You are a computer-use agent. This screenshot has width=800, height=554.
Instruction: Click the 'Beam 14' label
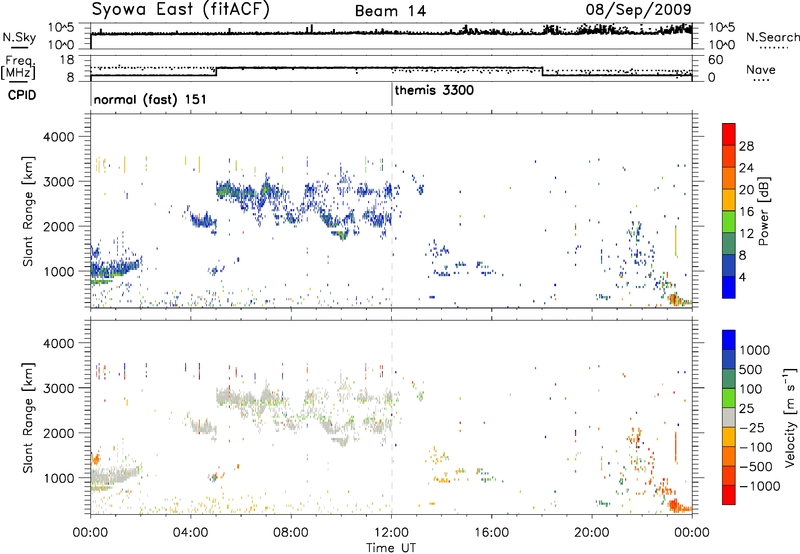coord(390,11)
